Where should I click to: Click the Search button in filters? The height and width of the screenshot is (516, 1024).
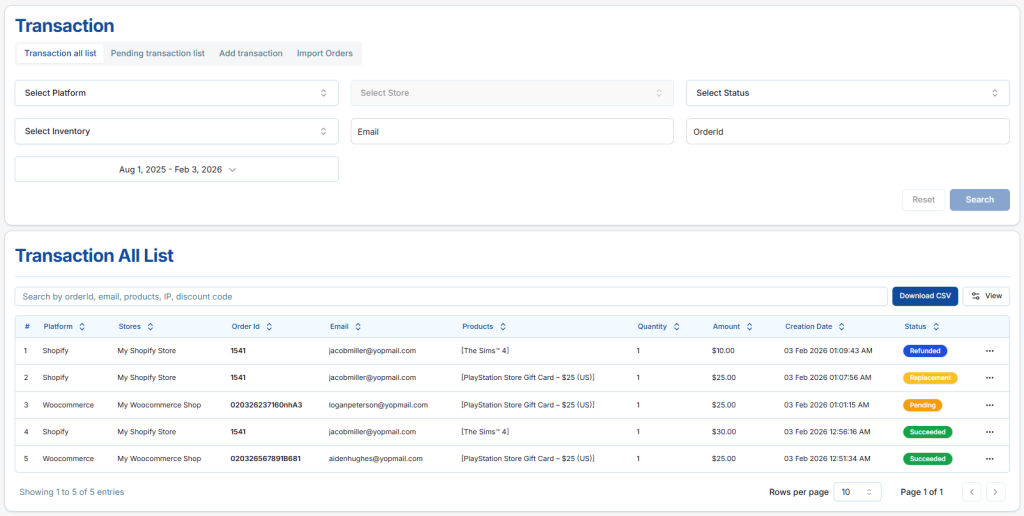point(979,200)
